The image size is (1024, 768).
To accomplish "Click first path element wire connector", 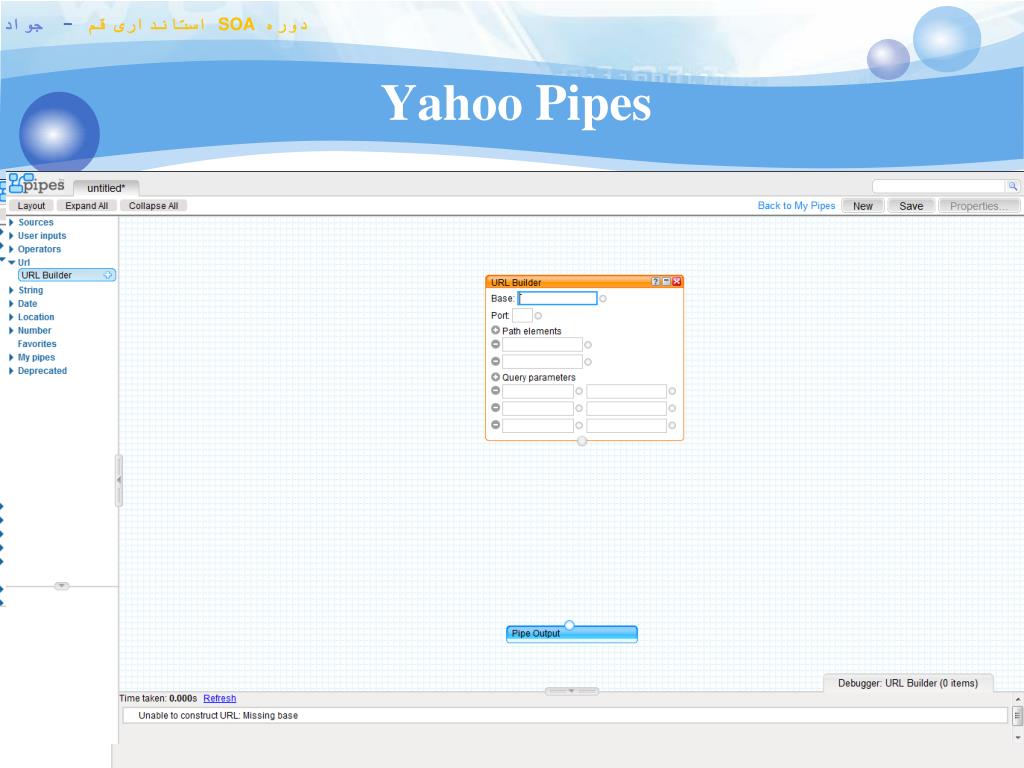I will [588, 345].
